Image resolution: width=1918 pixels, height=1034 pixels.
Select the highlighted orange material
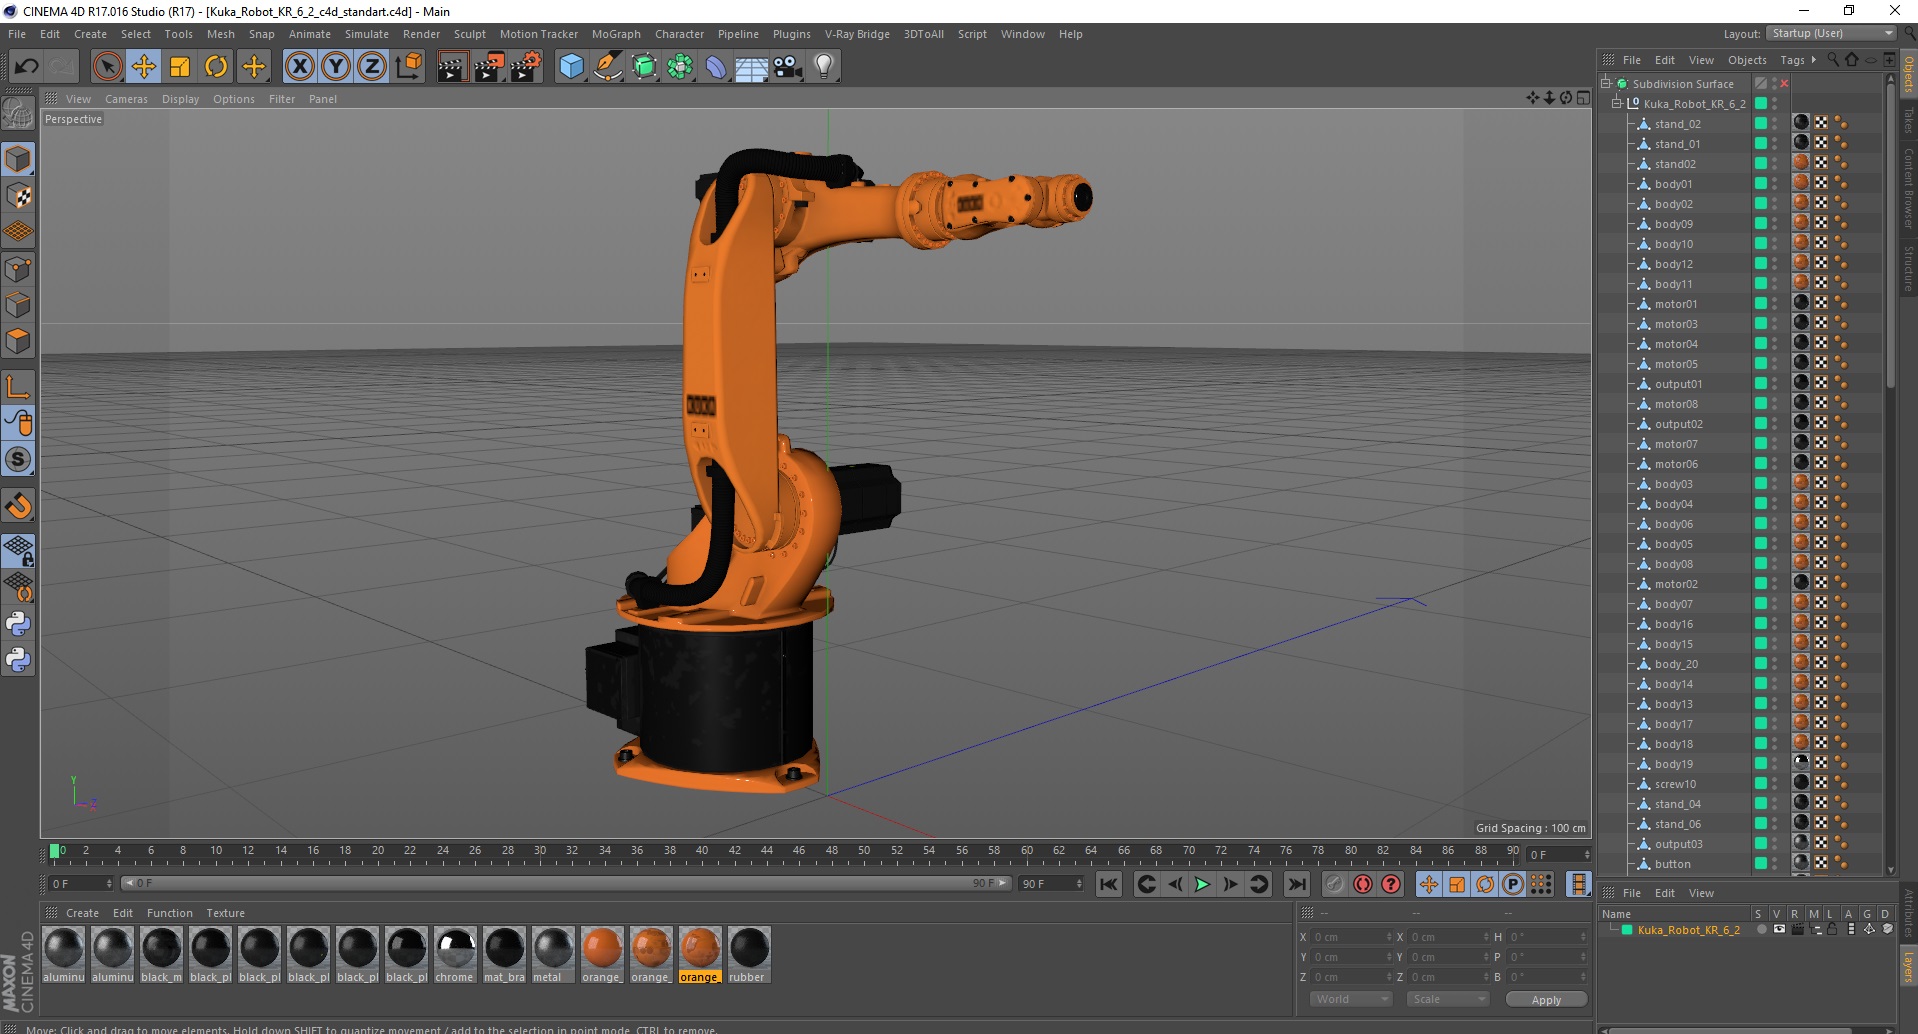699,955
